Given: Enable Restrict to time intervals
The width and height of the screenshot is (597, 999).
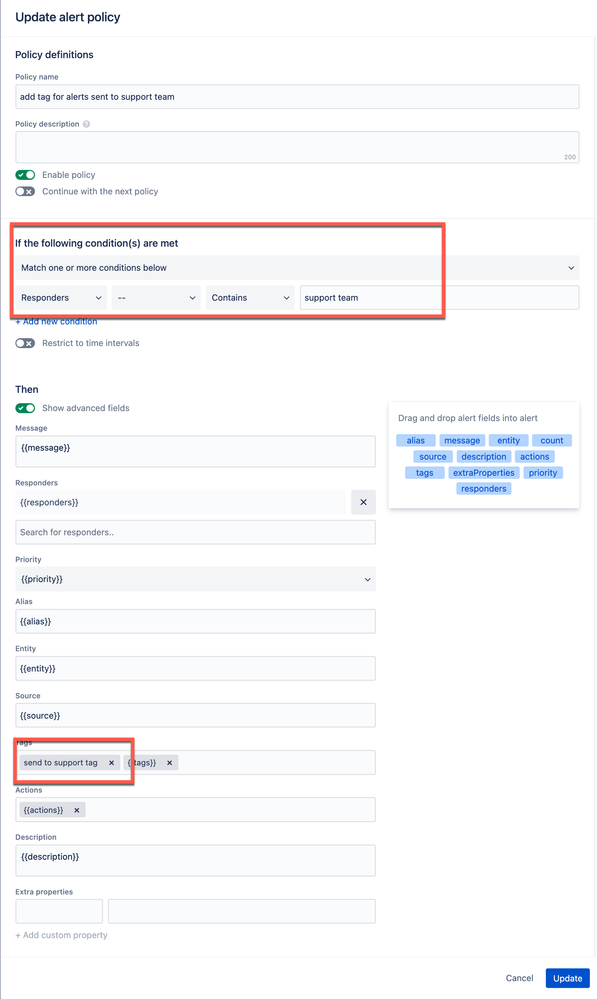Looking at the screenshot, I should coord(25,343).
